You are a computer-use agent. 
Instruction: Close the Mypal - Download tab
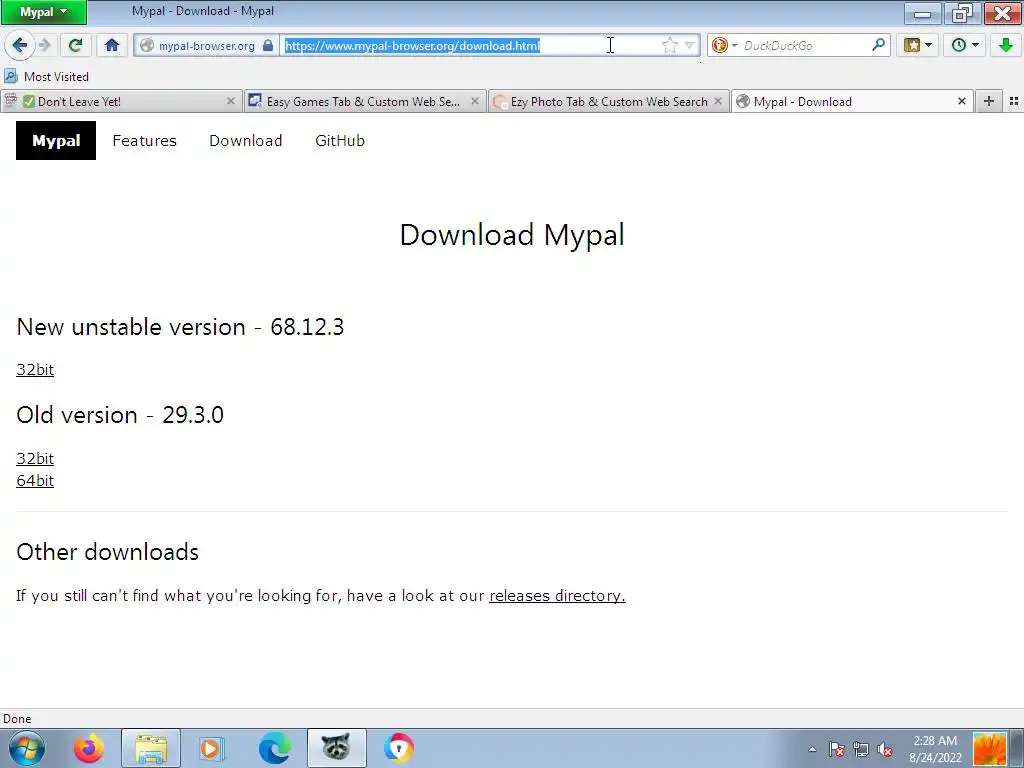961,101
